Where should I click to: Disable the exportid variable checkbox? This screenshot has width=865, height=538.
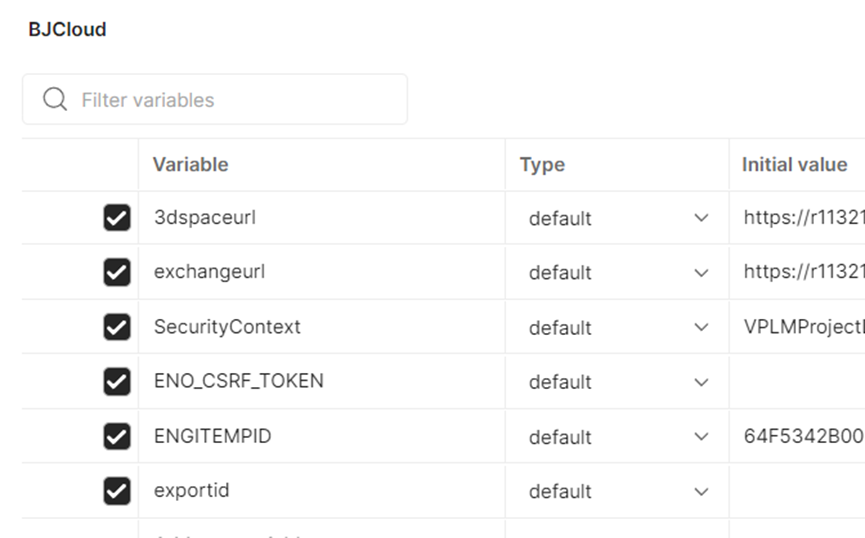(117, 491)
